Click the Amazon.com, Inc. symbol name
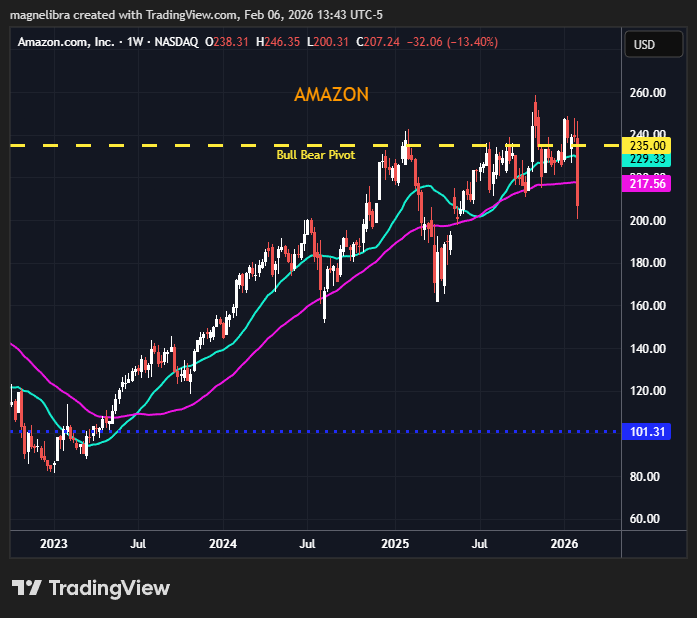 pos(66,42)
